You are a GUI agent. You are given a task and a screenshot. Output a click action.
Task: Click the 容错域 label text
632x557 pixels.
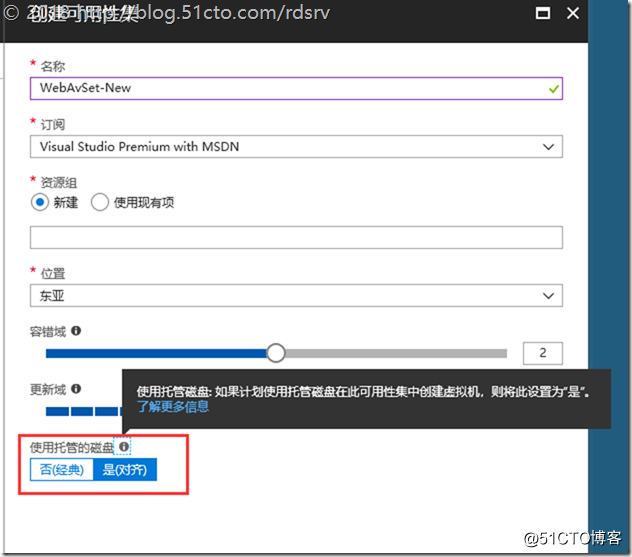pyautogui.click(x=48, y=331)
